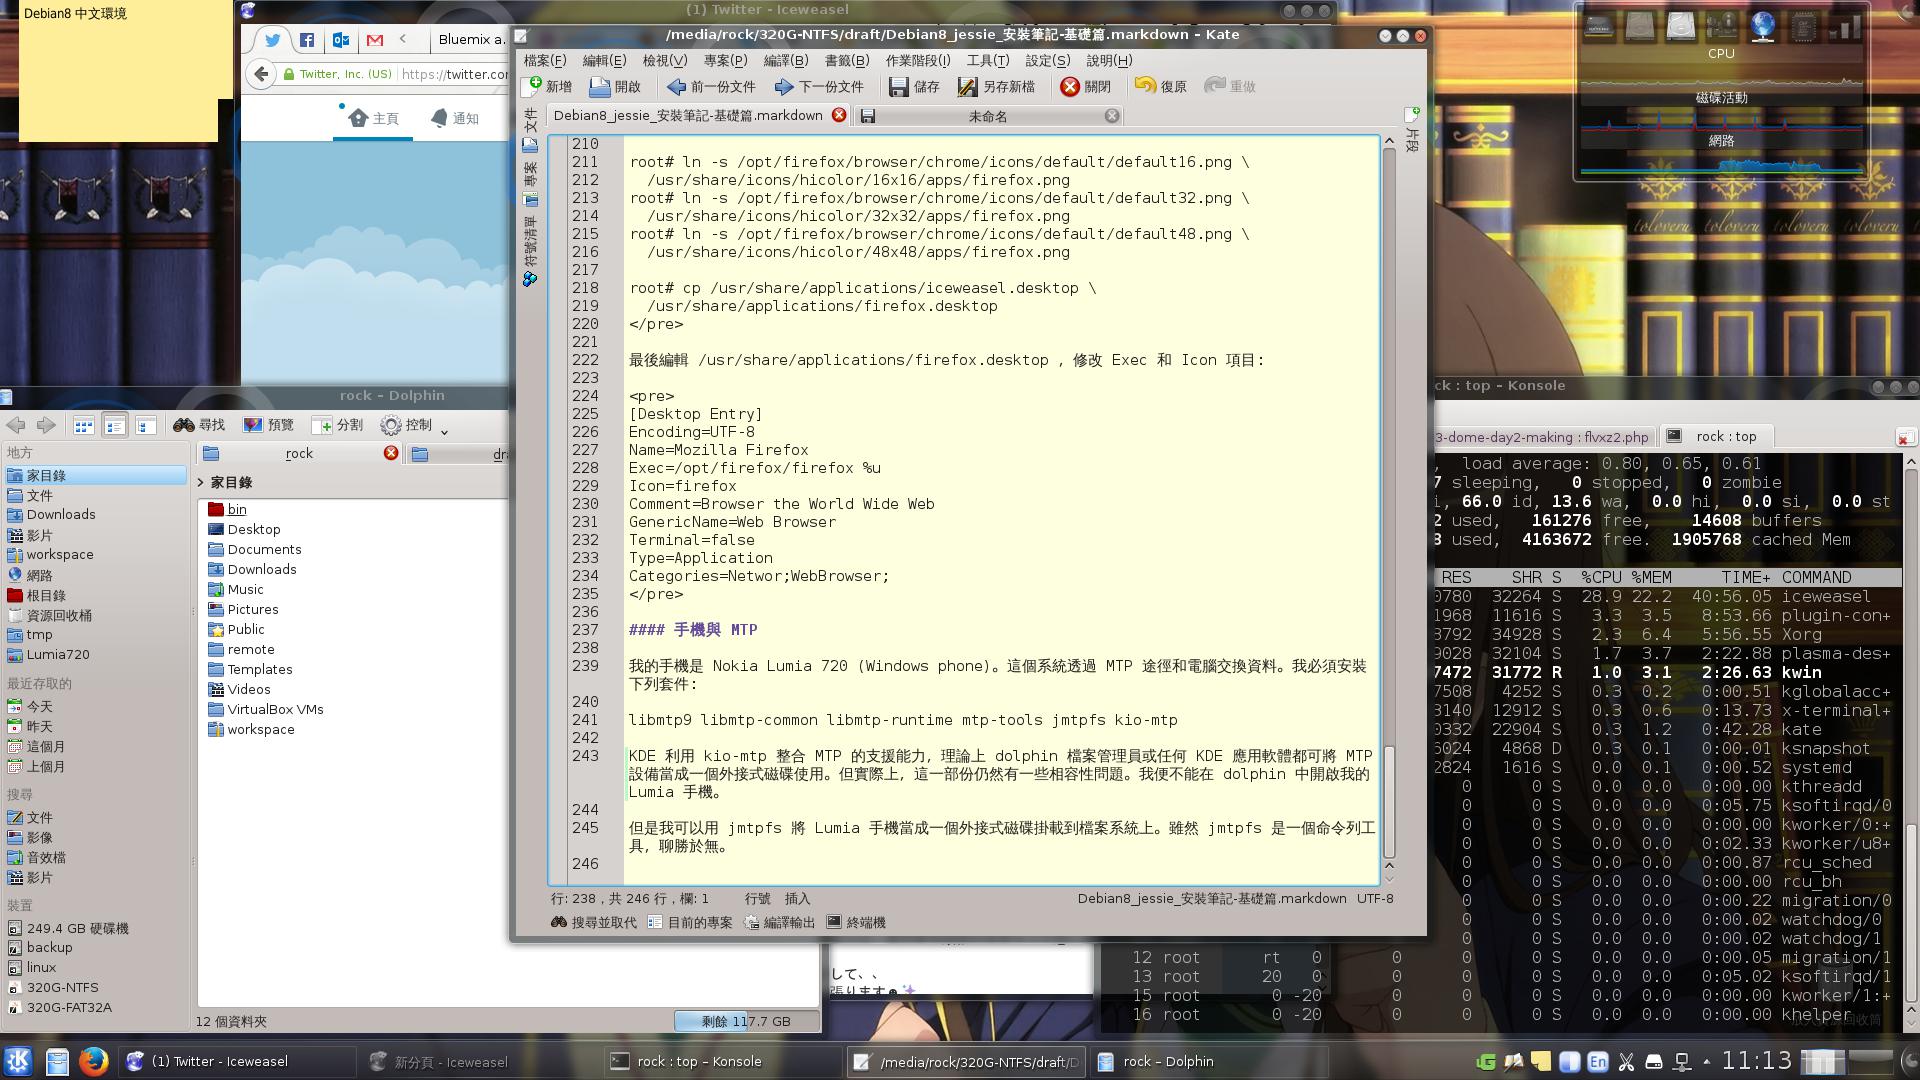1920x1080 pixels.
Task: Open Downloads in Dolphin Places panel
Action: [x=61, y=514]
